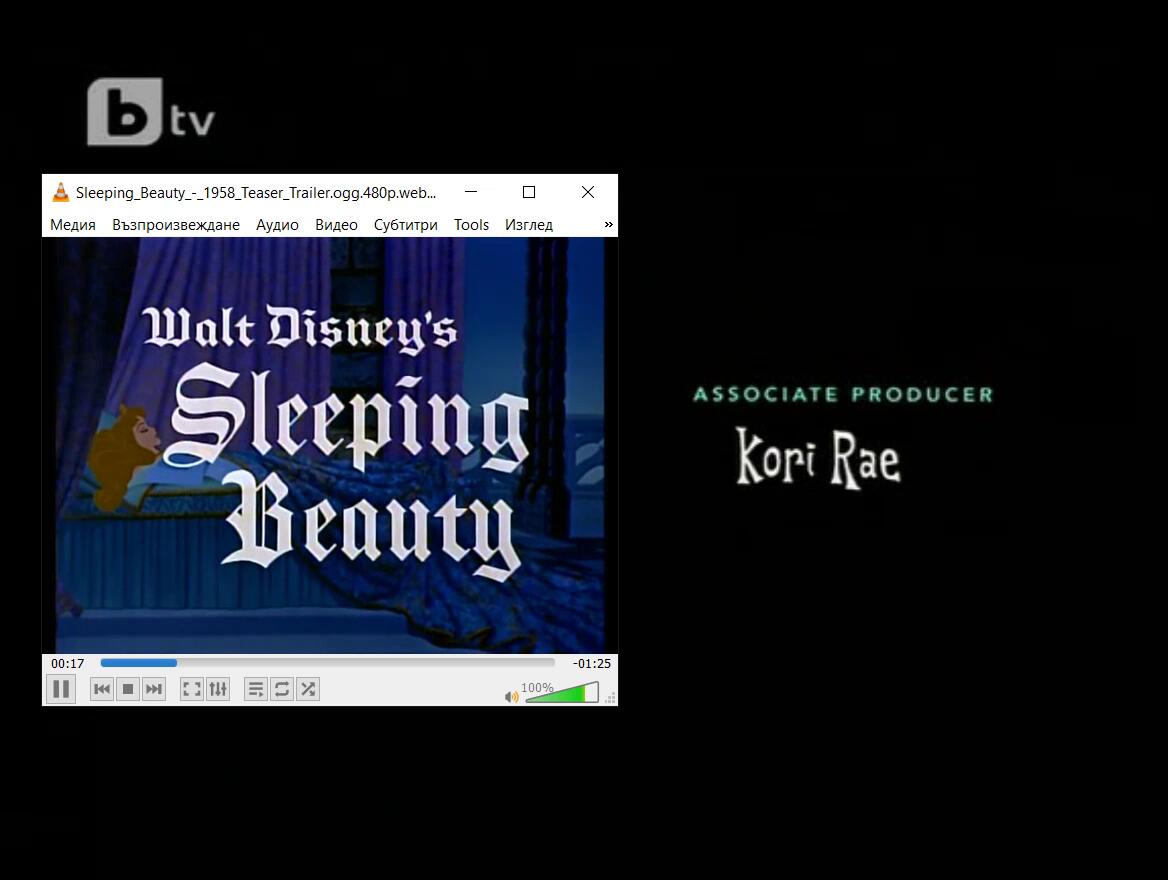This screenshot has height=880, width=1168.
Task: Open the Възпроизвеждане menu
Action: click(176, 225)
